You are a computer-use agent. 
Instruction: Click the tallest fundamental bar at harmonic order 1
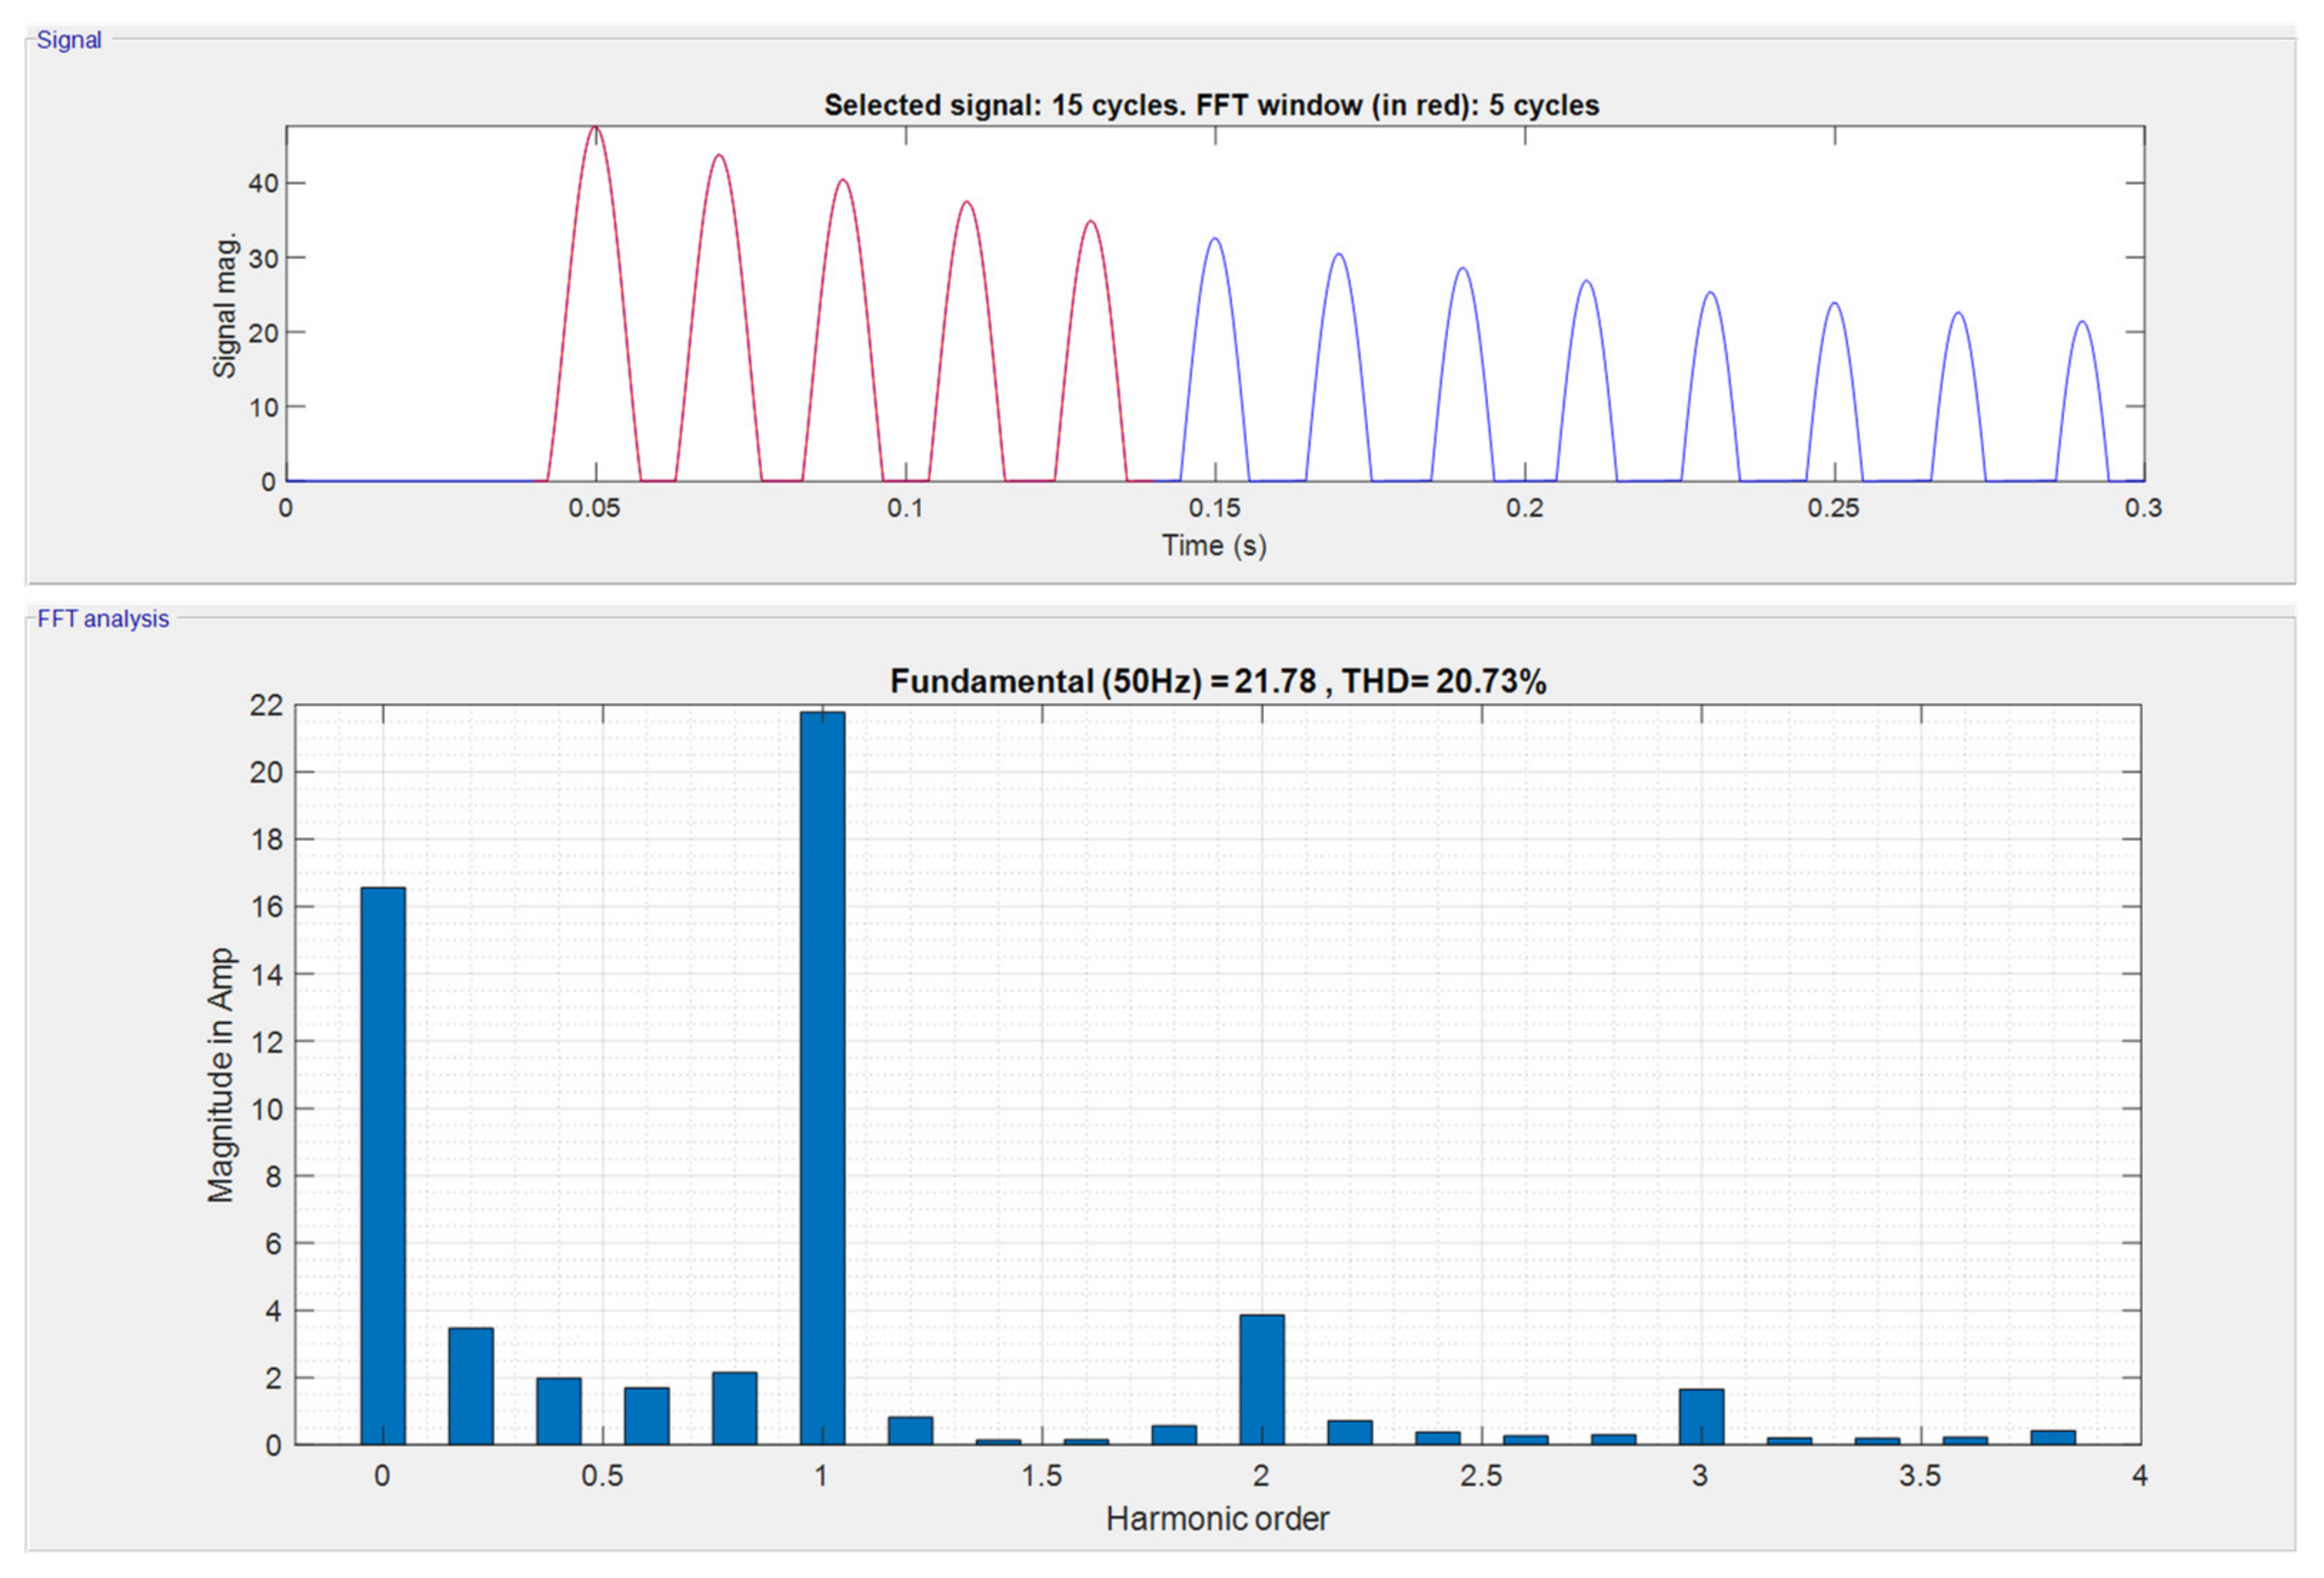(x=822, y=1078)
